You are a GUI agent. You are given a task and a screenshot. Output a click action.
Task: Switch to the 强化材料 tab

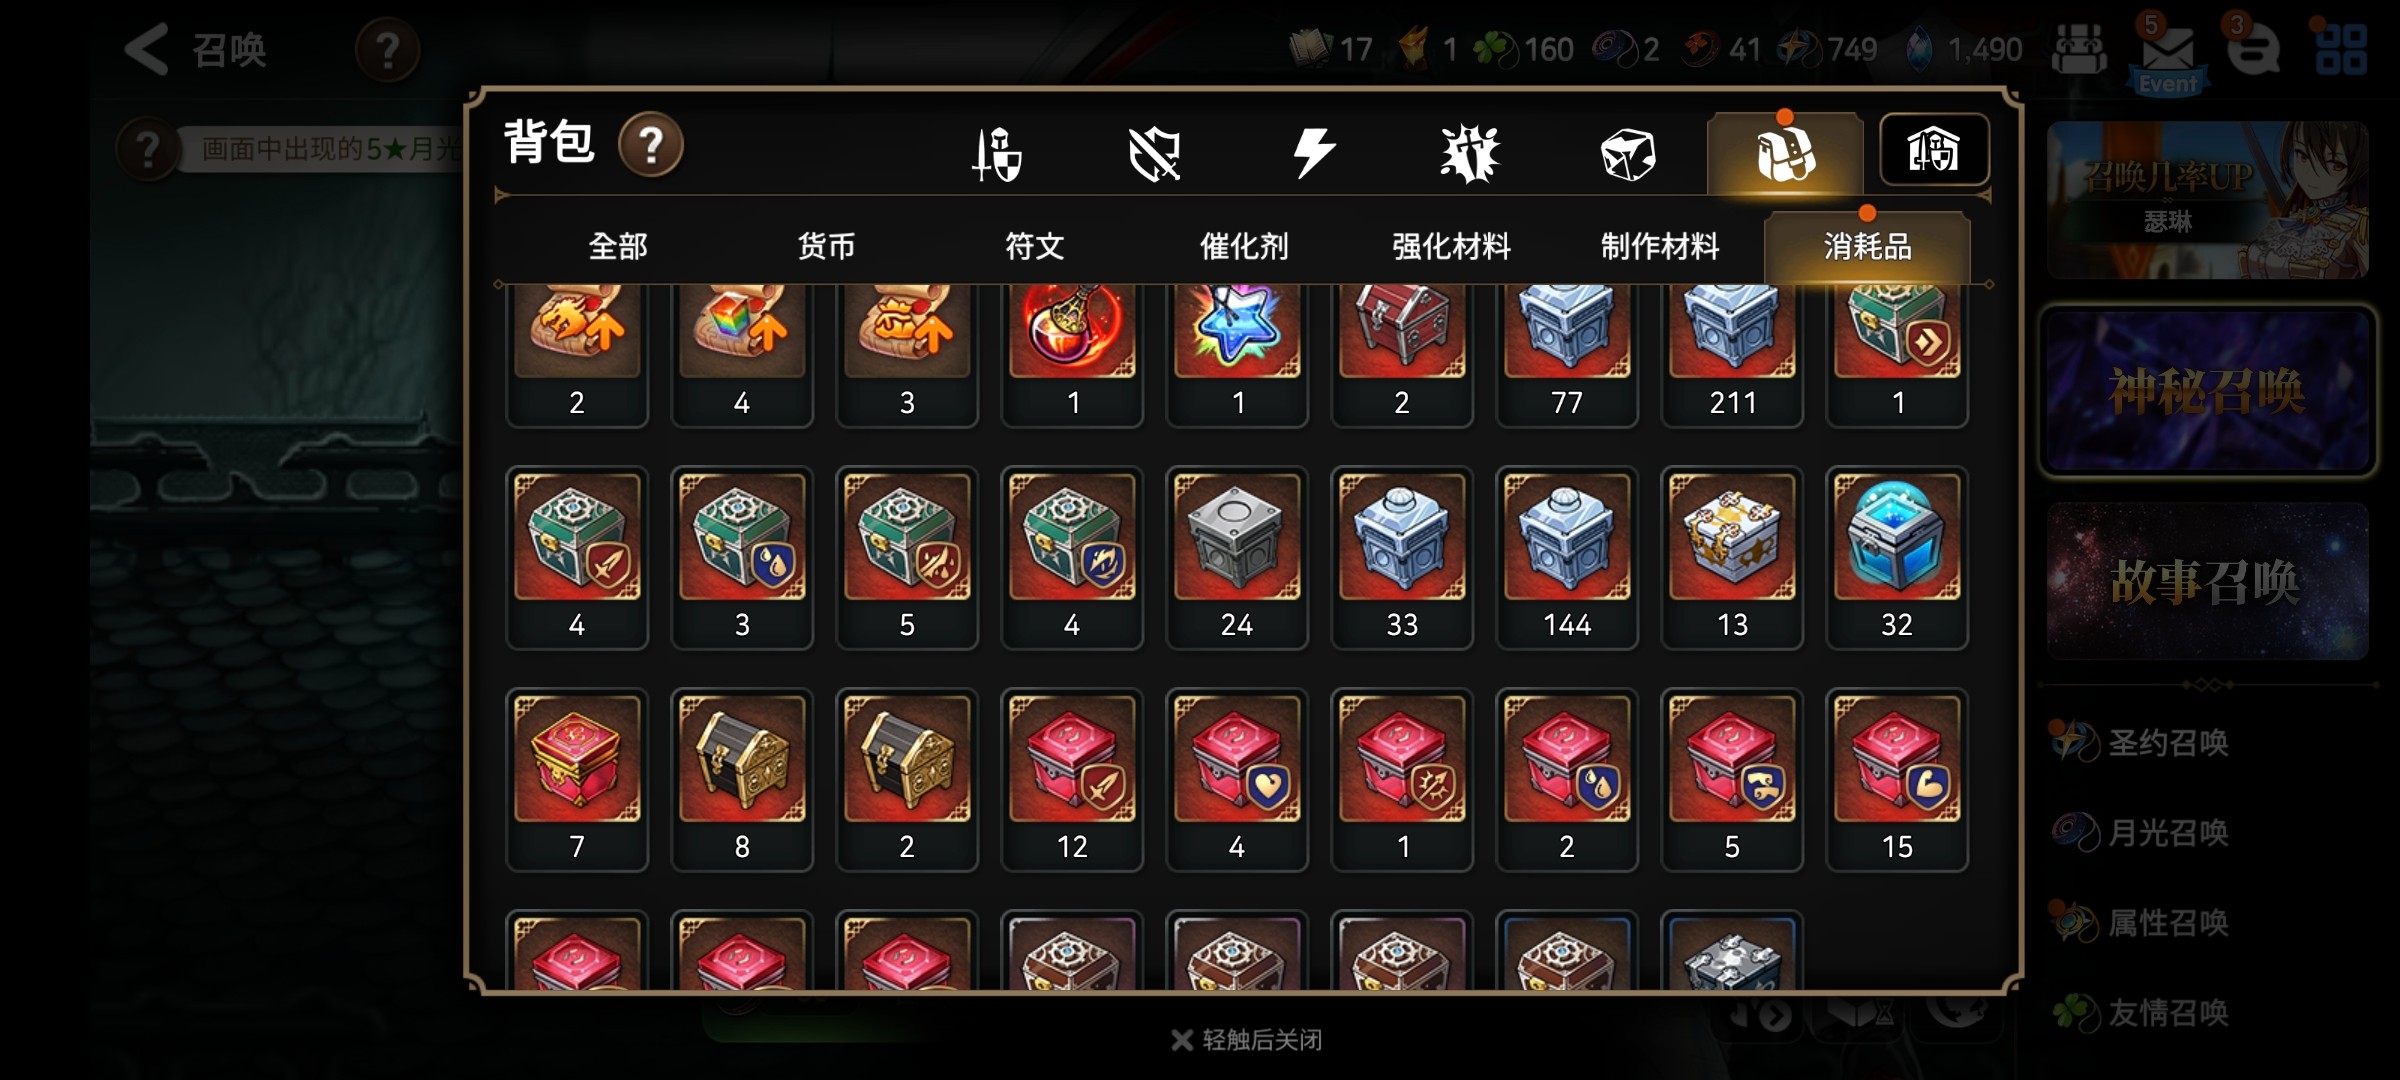1451,246
